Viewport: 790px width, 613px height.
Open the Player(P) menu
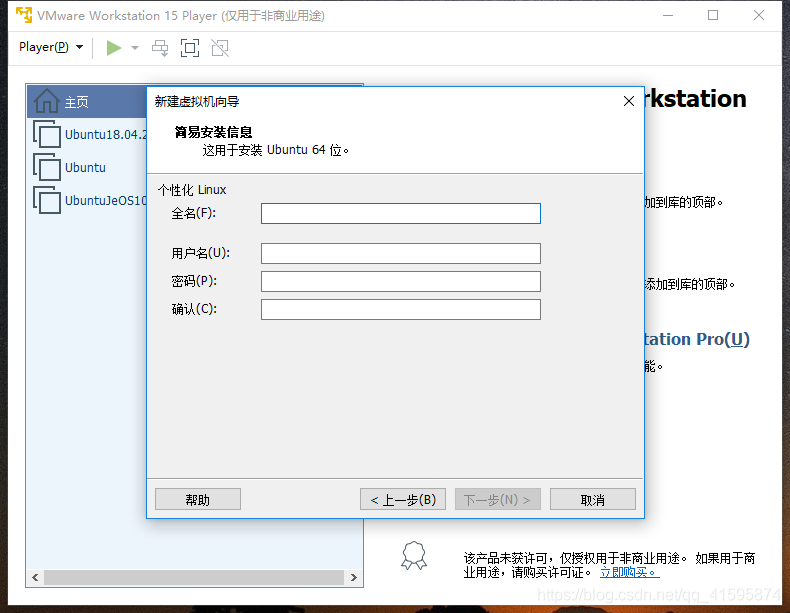(x=50, y=47)
